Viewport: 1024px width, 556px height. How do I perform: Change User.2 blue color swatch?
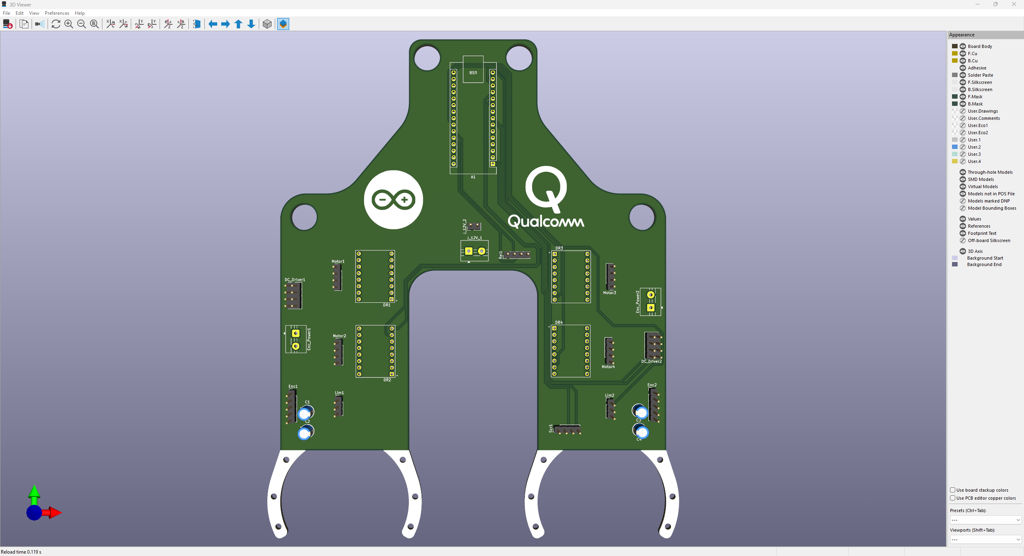(955, 147)
